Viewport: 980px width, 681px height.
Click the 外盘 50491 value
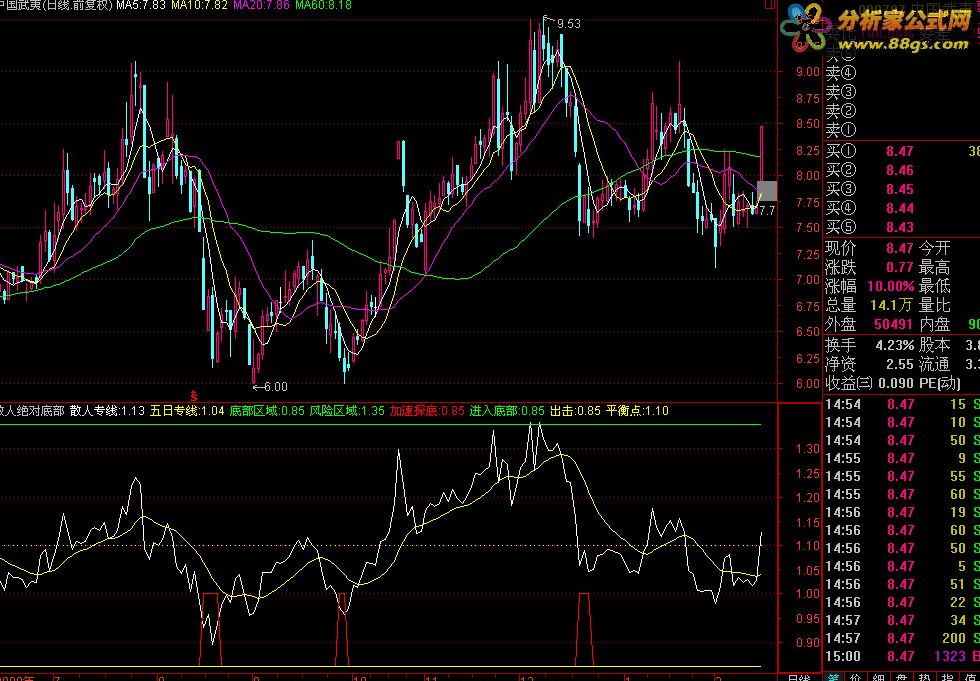(894, 324)
